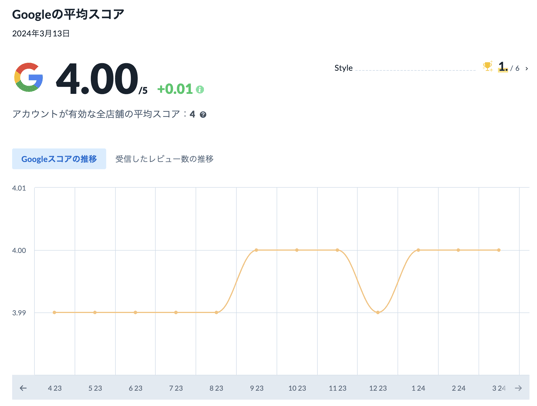Click the 3.99 y-axis label
This screenshot has height=406, width=537.
click(x=19, y=313)
